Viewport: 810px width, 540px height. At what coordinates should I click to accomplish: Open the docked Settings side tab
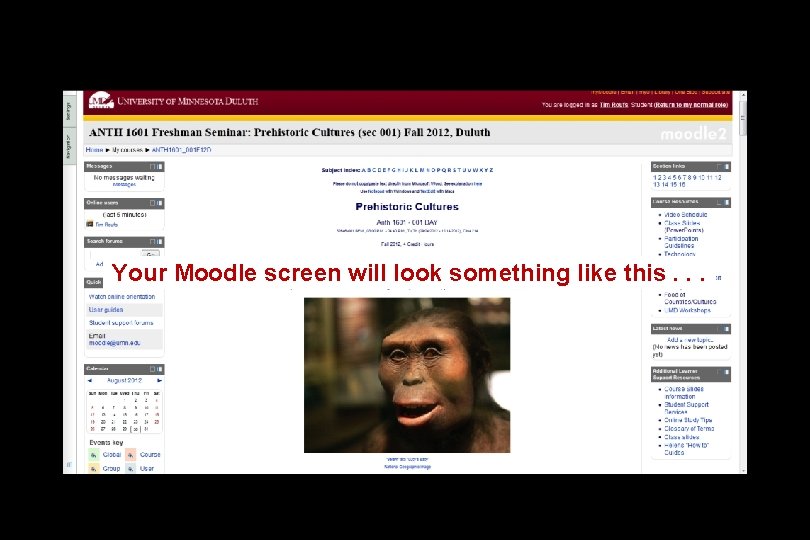click(68, 110)
